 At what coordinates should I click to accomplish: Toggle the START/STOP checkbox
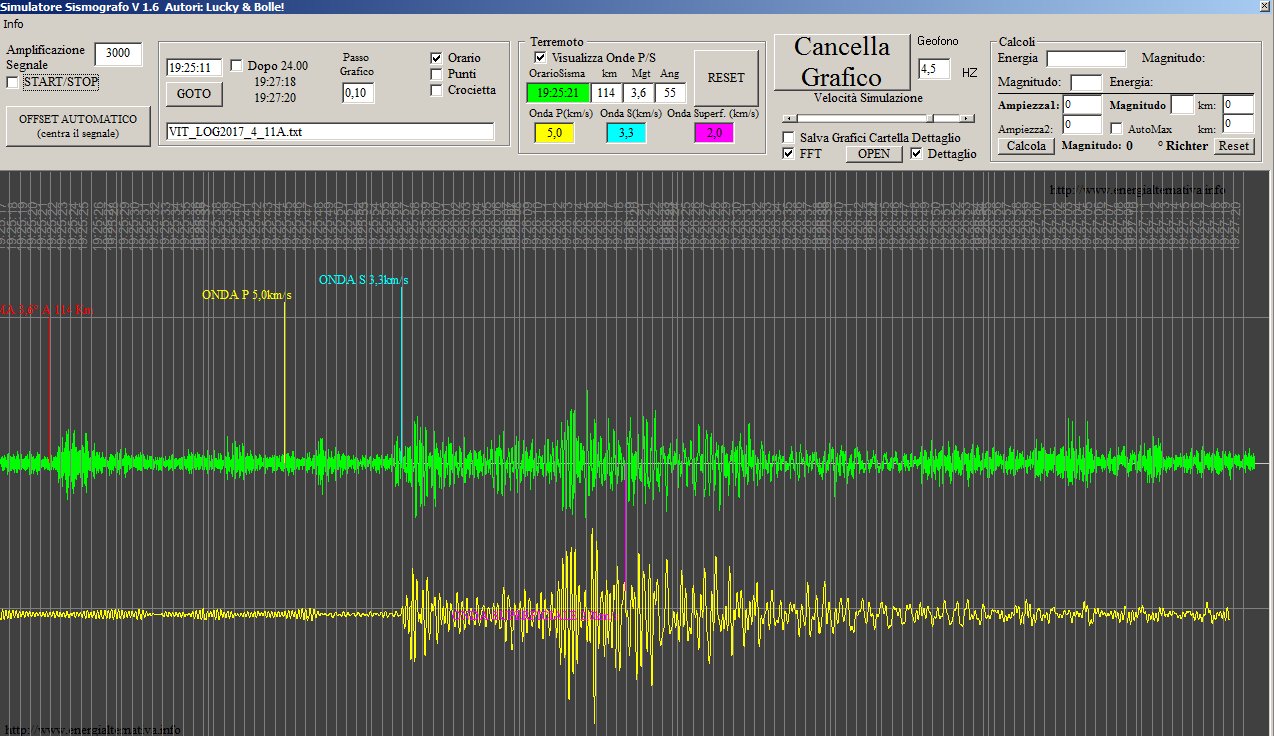click(13, 82)
